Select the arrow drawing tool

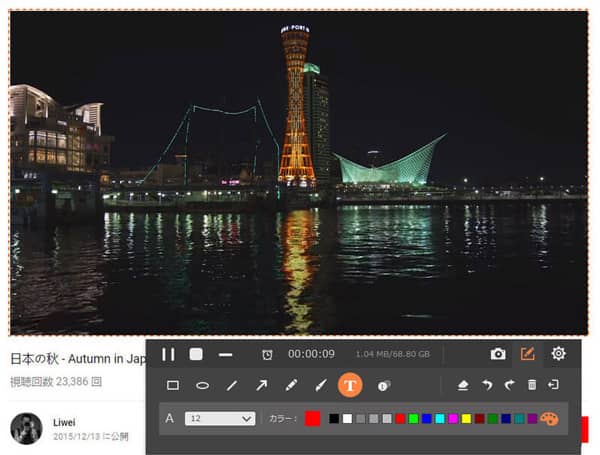(x=261, y=385)
